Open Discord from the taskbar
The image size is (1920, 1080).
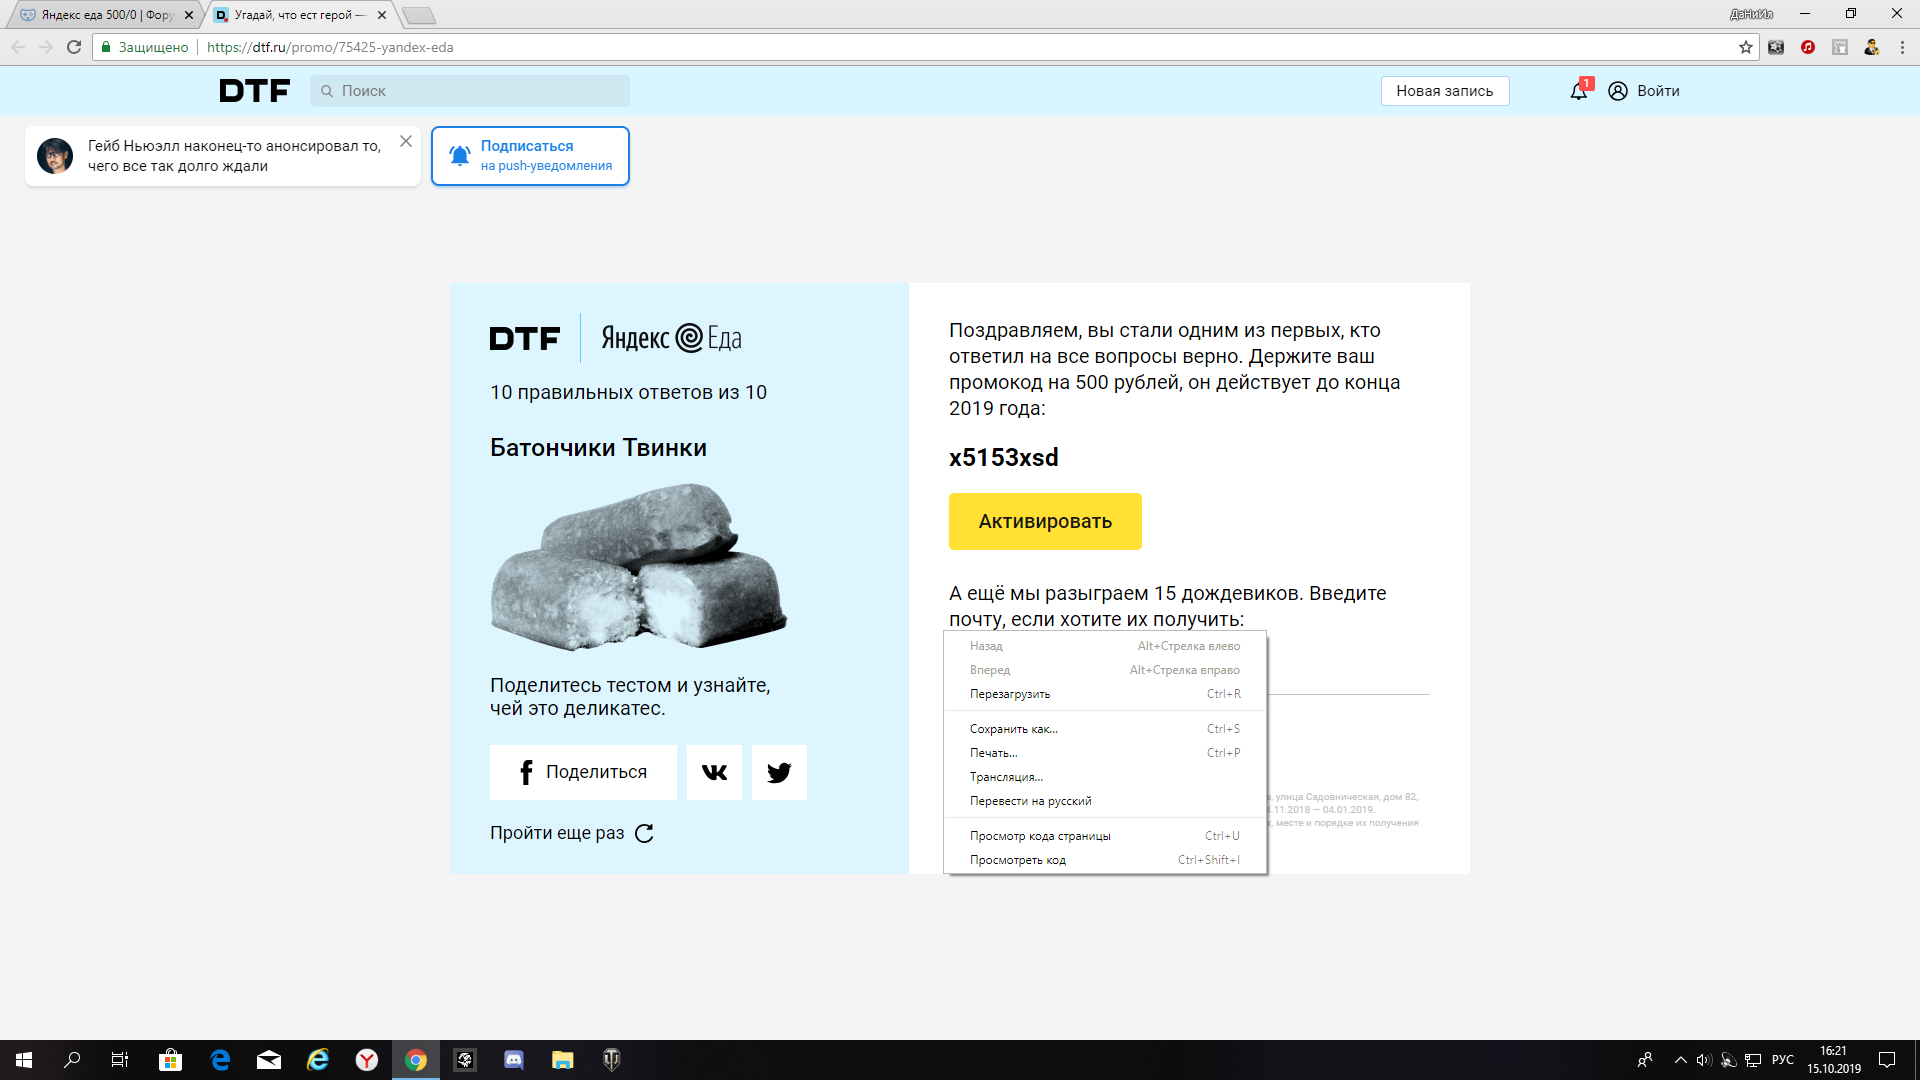click(514, 1060)
